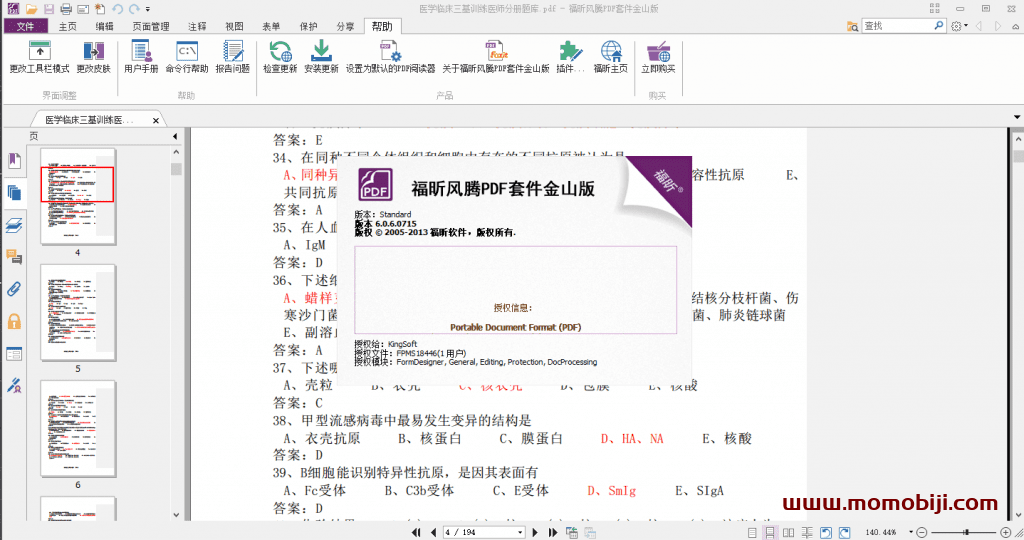
Task: Open the Signatures pen panel in sidebar
Action: [14, 385]
